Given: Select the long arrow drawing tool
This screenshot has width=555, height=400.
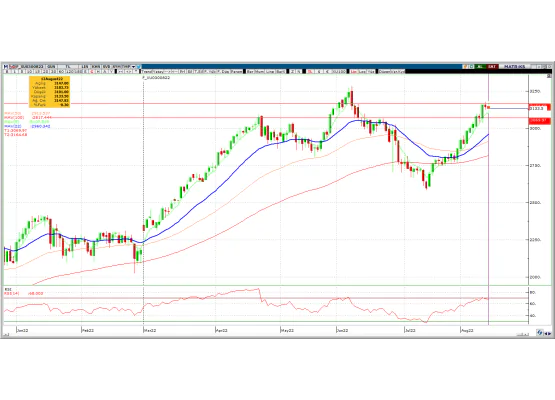Looking at the screenshot, I should (167, 71).
